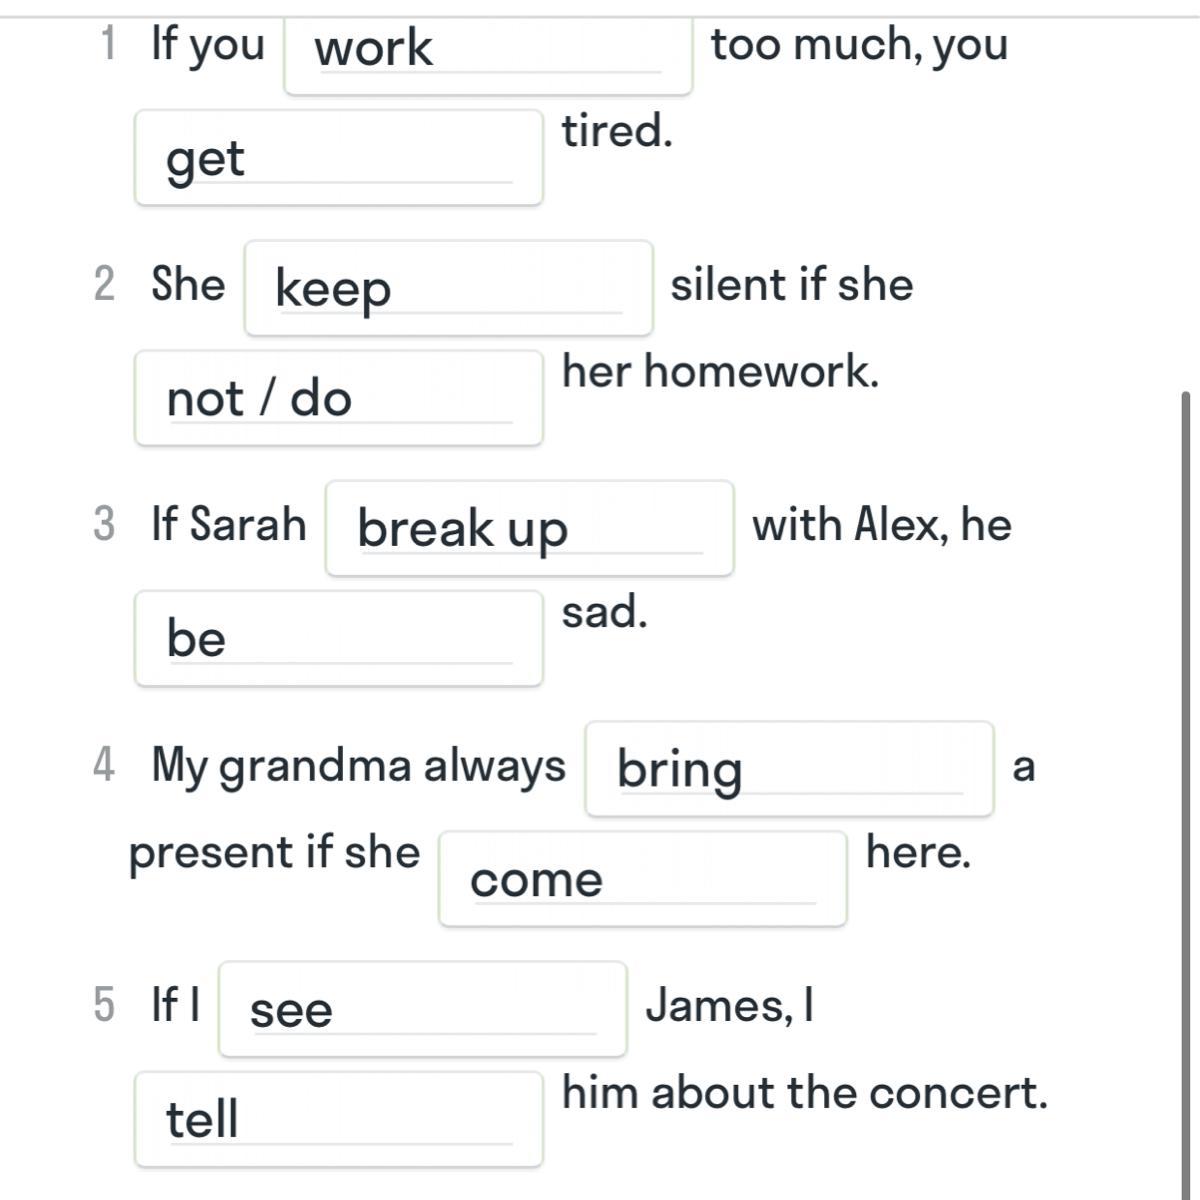The width and height of the screenshot is (1200, 1200).
Task: Click the 'come' answer field
Action: [x=643, y=879]
